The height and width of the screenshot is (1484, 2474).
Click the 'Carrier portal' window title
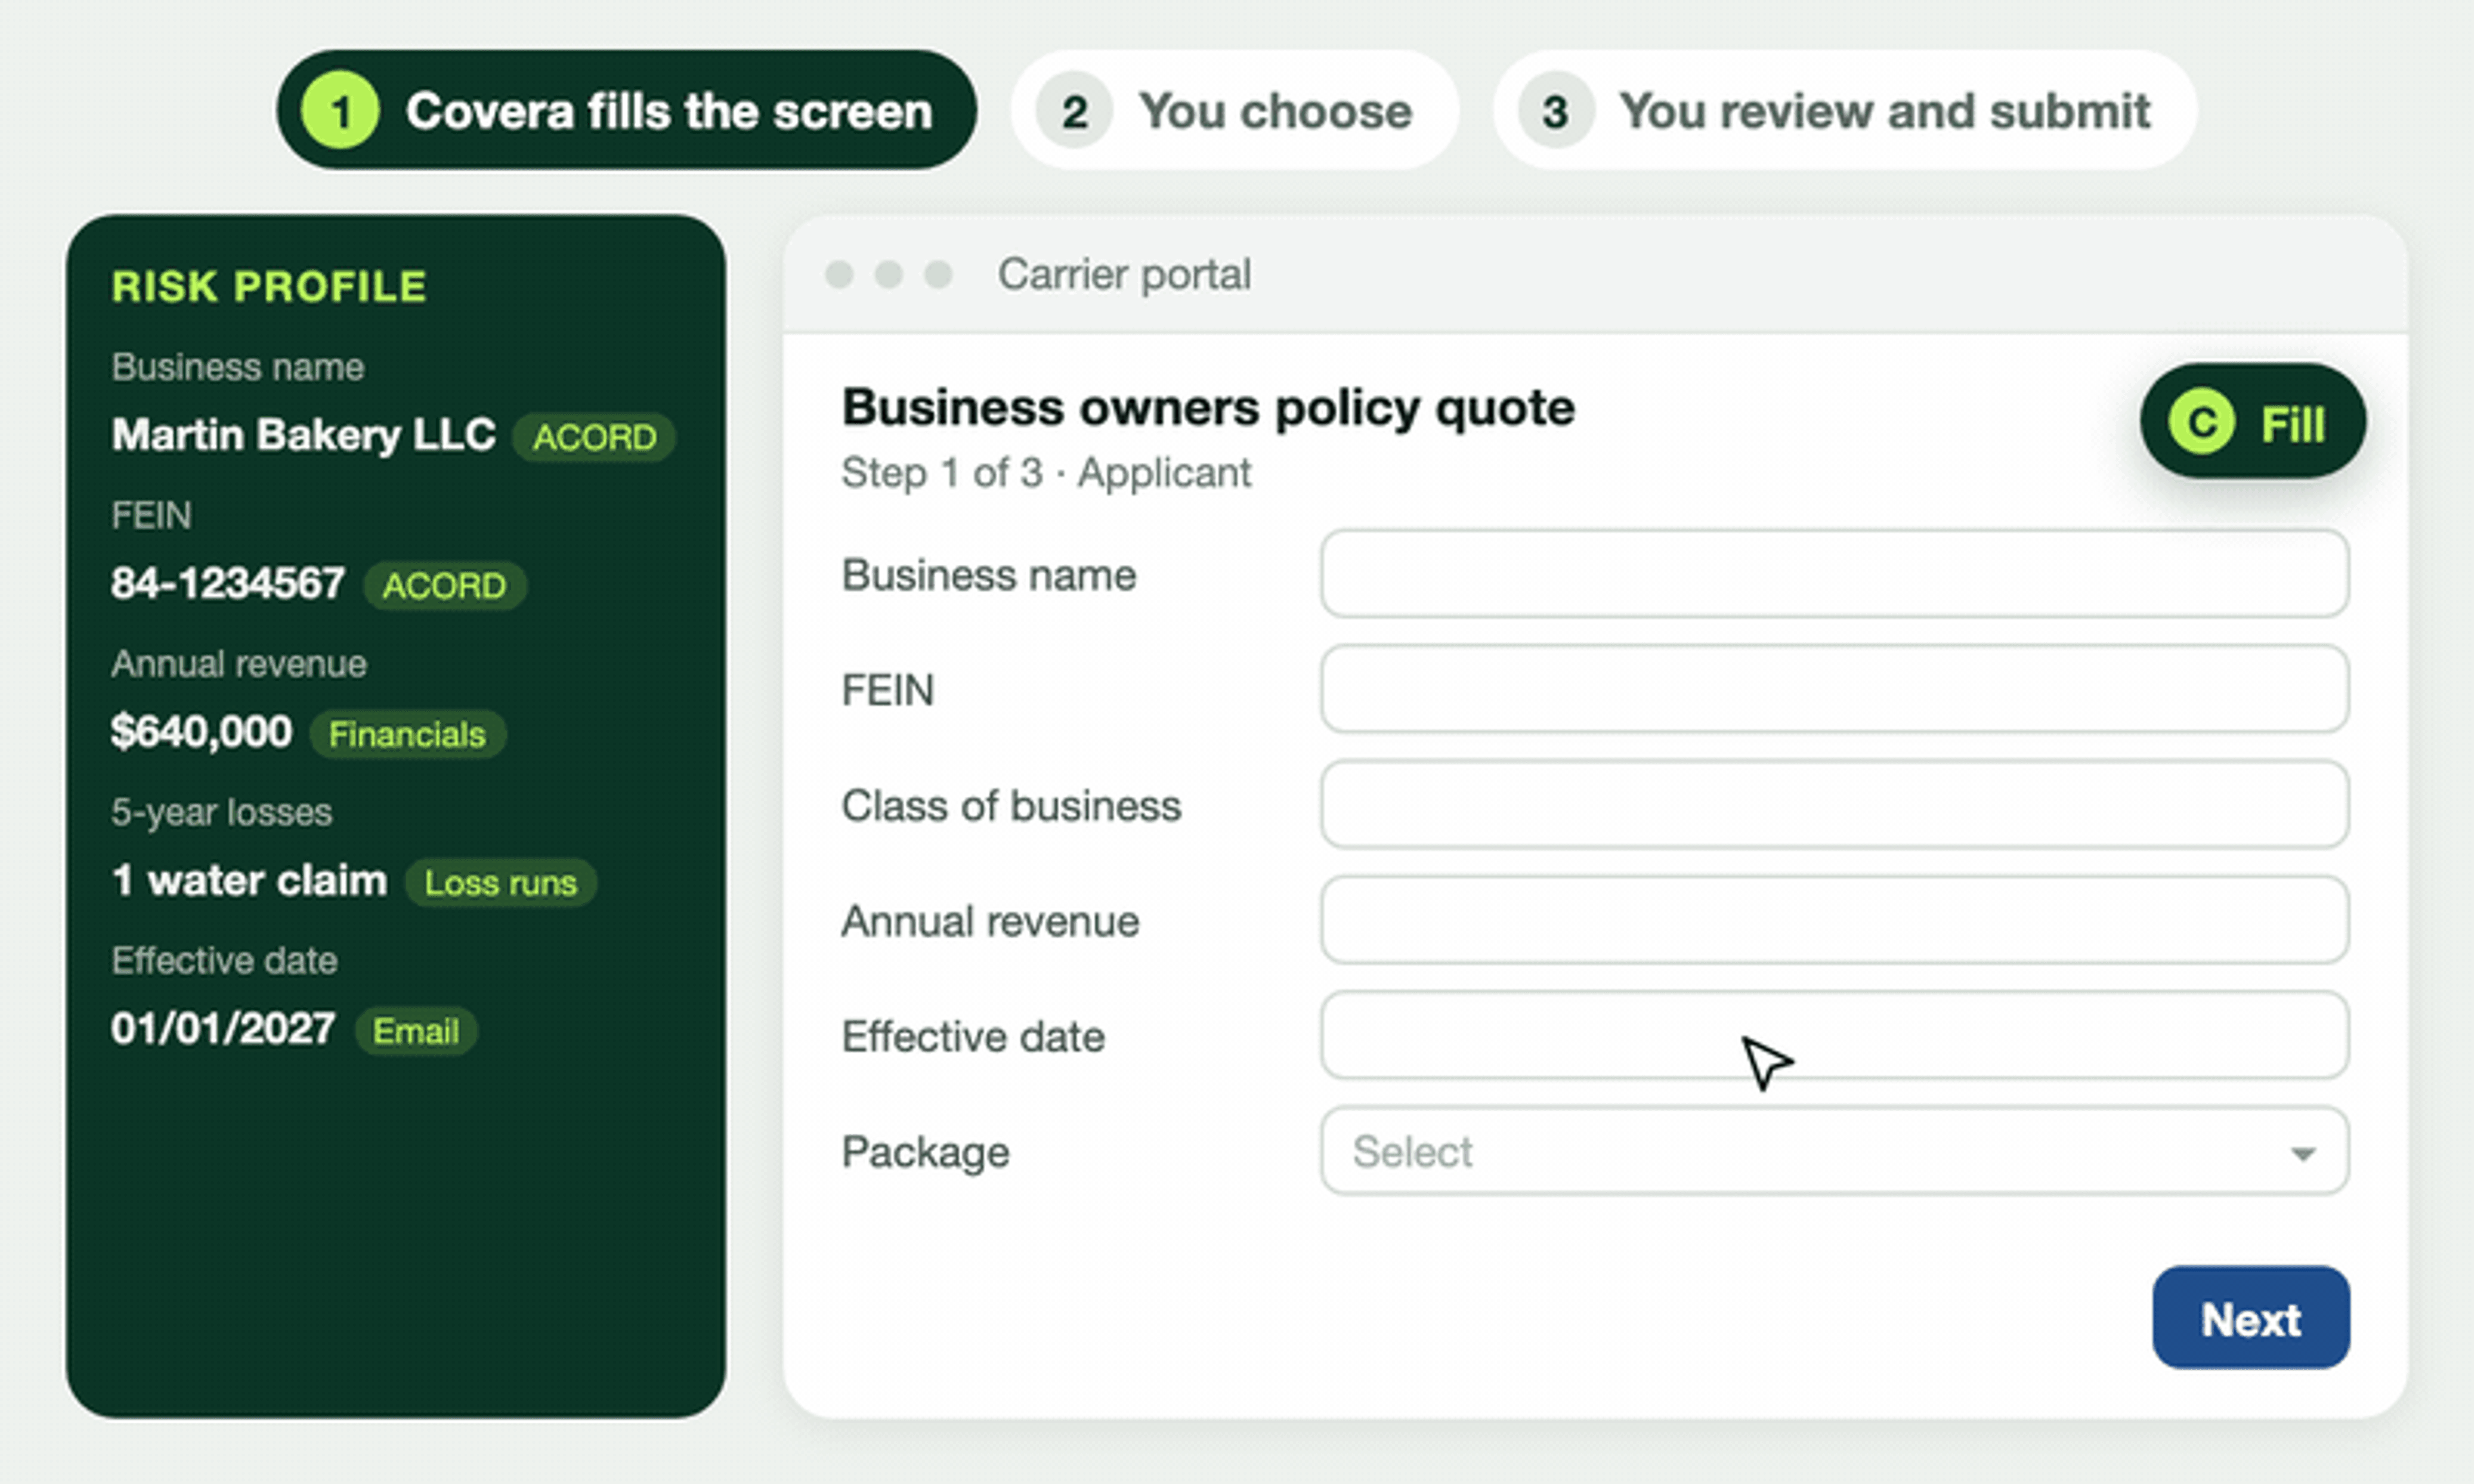[1124, 274]
